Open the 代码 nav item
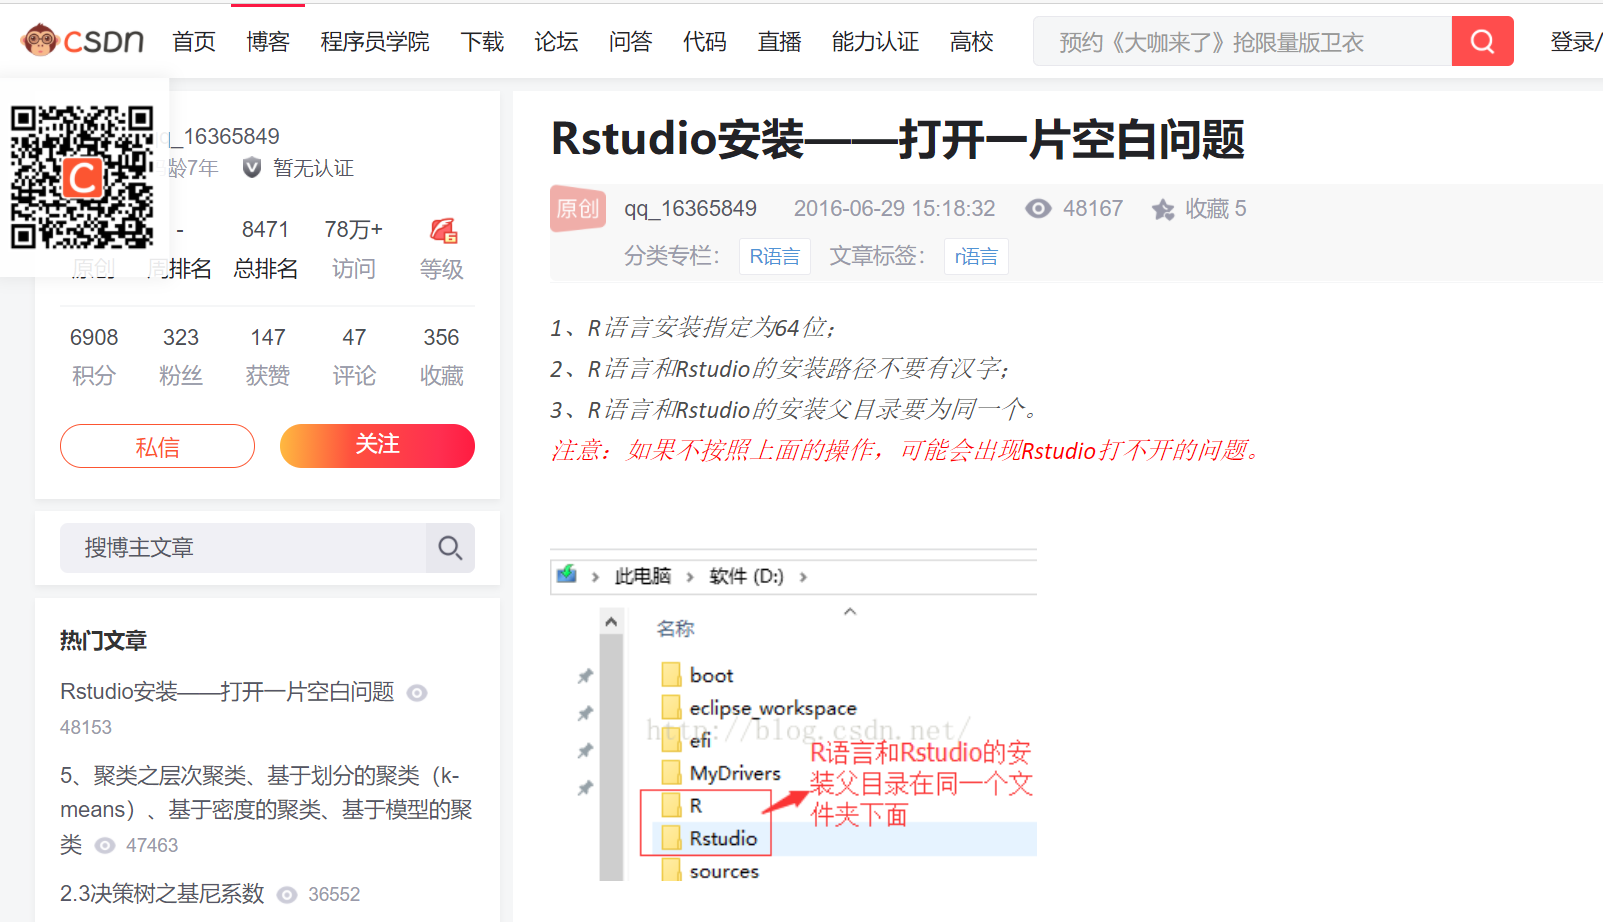Image resolution: width=1603 pixels, height=922 pixels. coord(705,42)
